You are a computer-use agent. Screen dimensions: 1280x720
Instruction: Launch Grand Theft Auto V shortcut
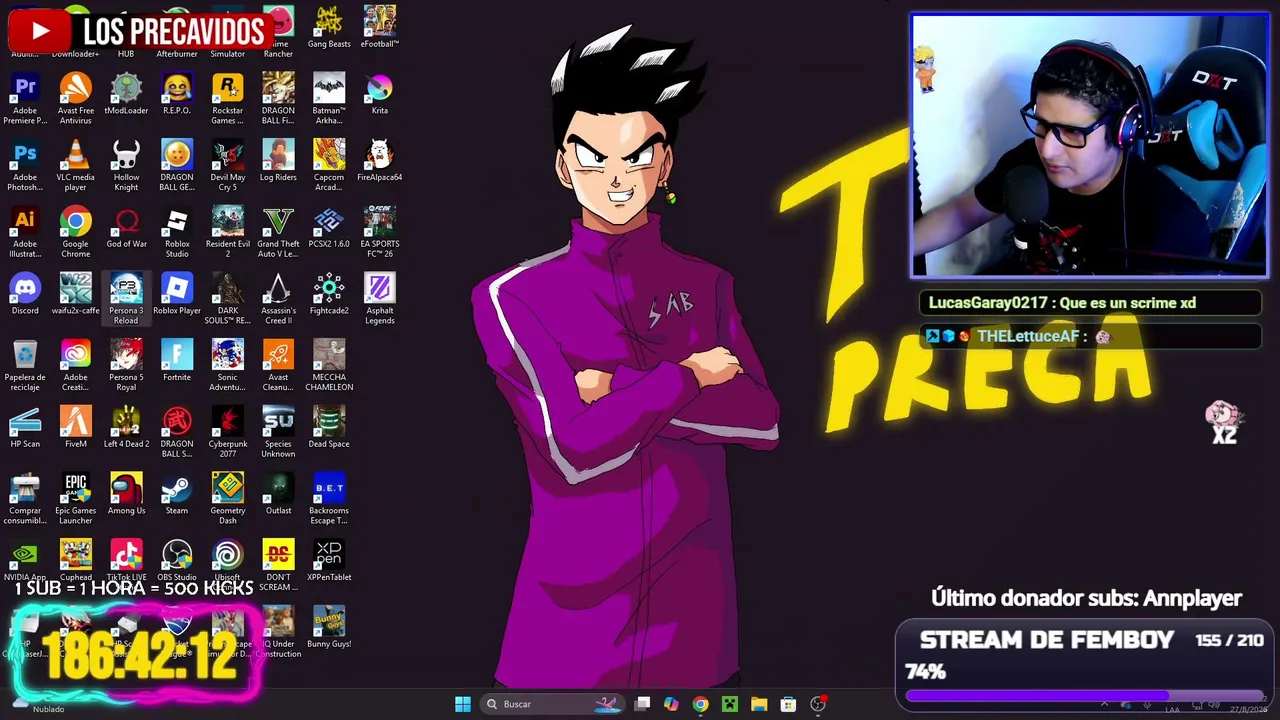pos(278,232)
